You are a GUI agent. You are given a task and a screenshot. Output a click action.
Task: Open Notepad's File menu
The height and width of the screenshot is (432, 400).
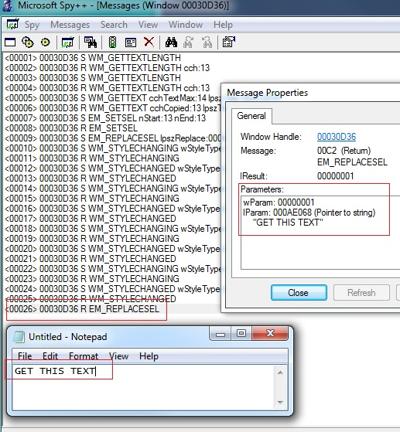(24, 356)
